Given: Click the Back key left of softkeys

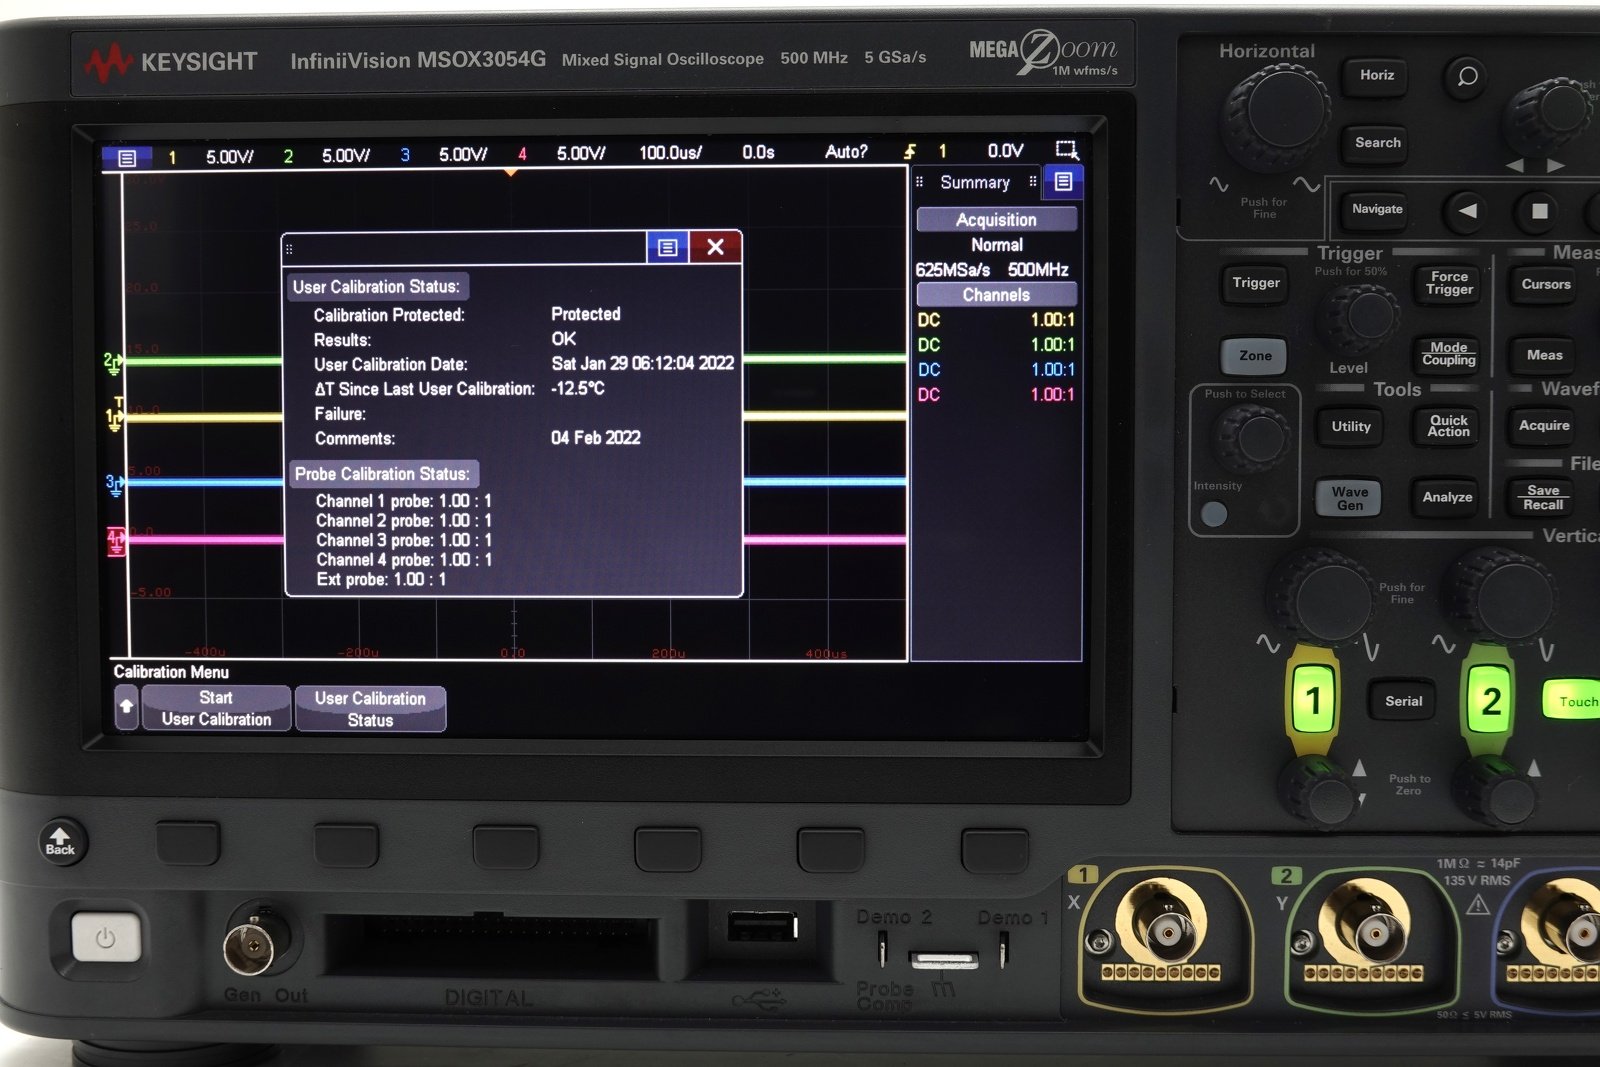Looking at the screenshot, I should pyautogui.click(x=61, y=842).
